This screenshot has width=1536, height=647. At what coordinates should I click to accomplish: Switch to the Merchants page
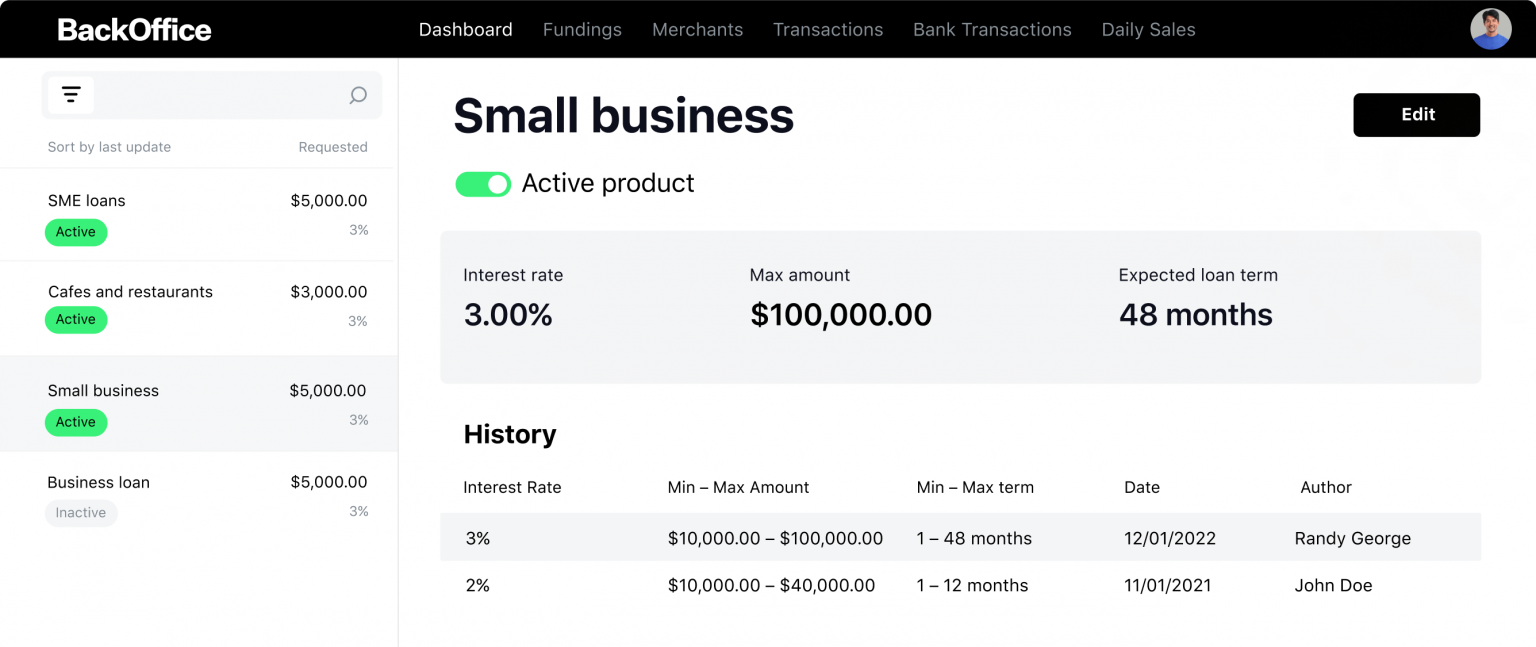click(697, 29)
